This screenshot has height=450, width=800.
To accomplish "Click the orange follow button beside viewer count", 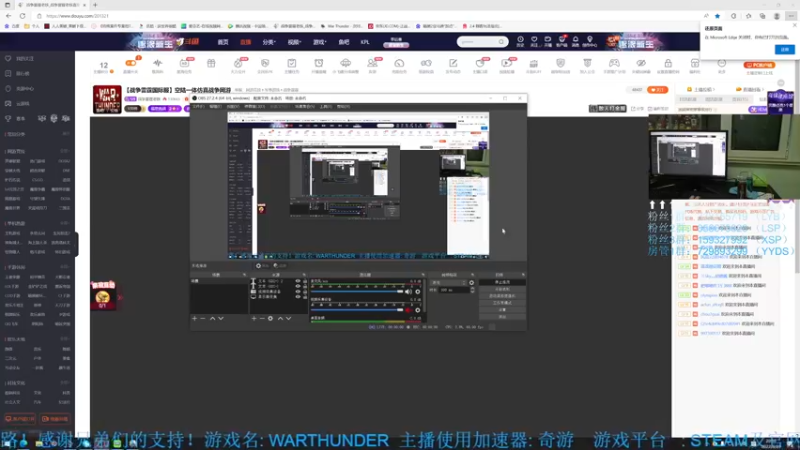I will [x=657, y=90].
